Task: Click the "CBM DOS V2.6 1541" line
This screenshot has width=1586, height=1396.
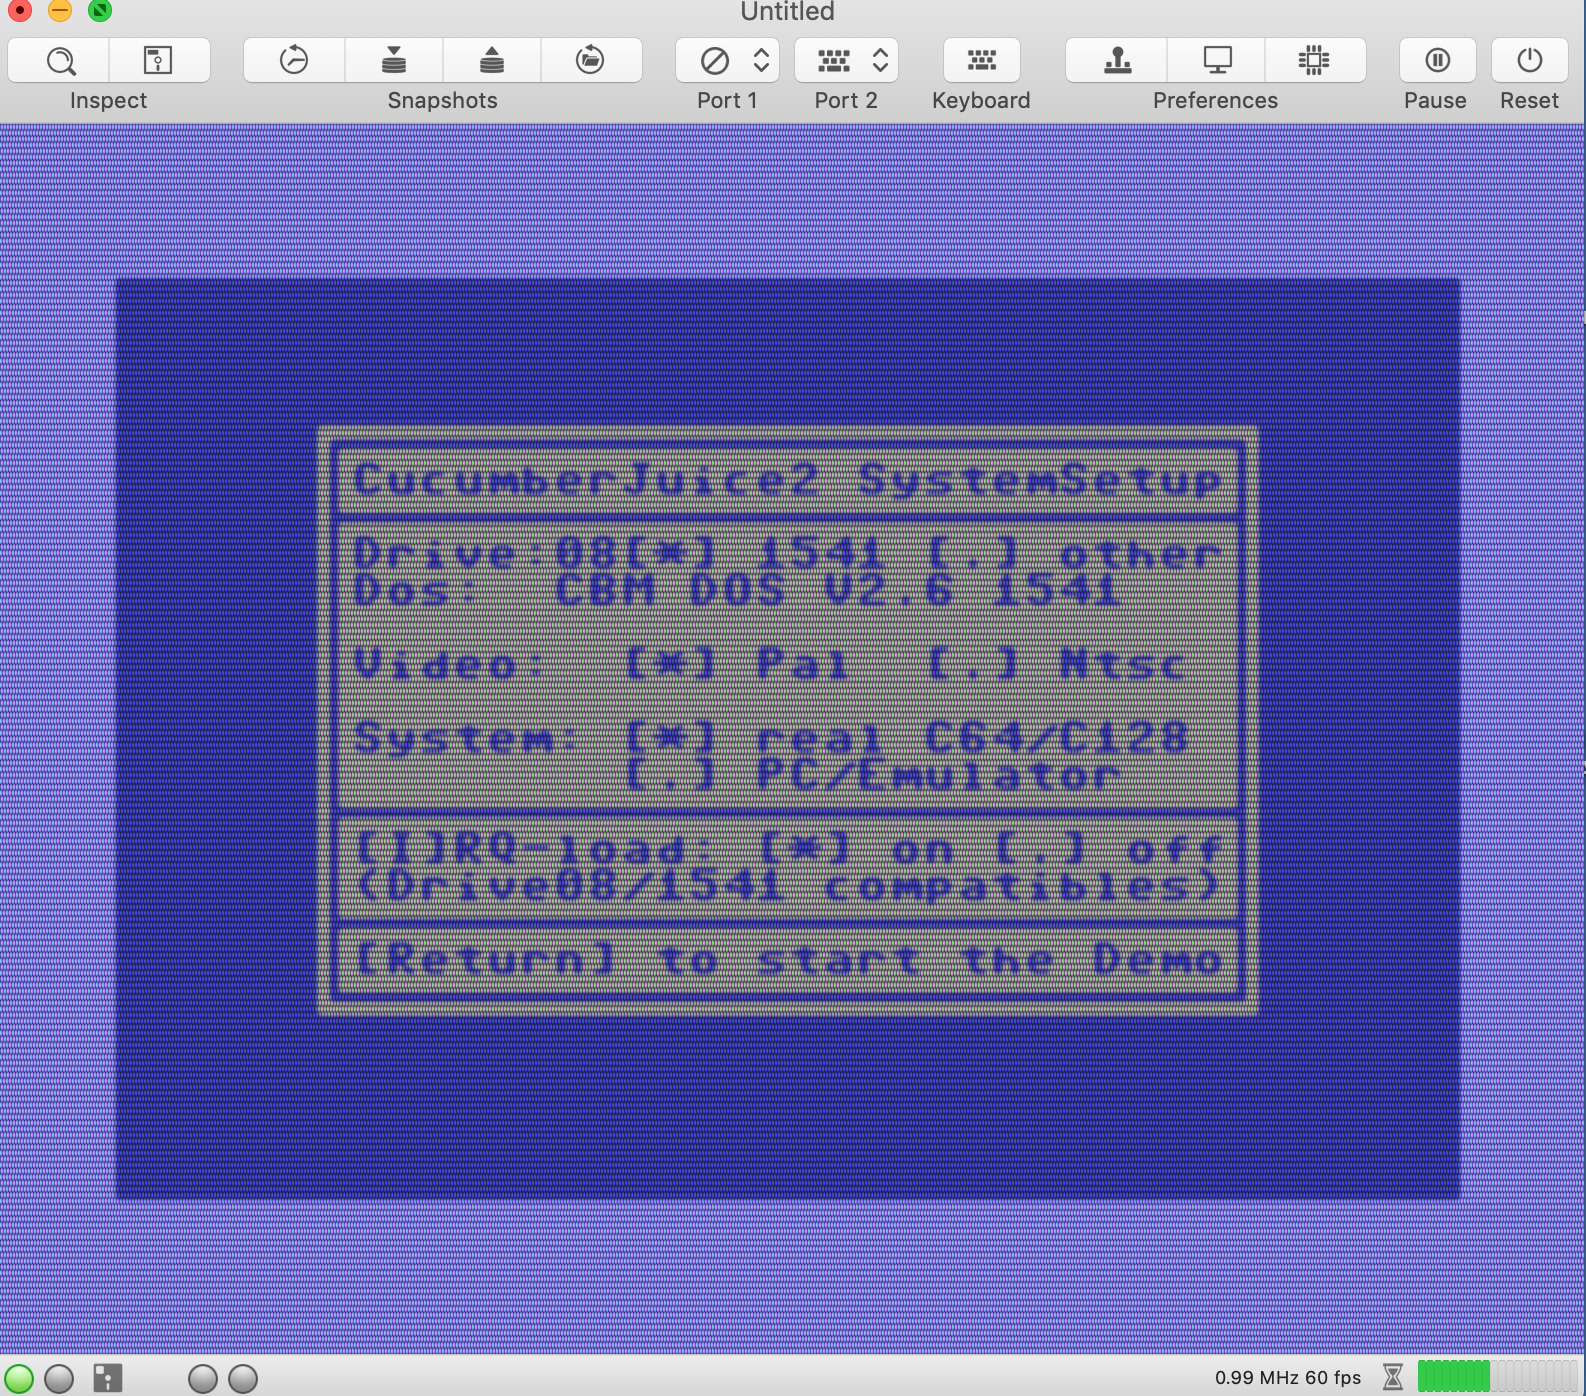Action: coord(837,591)
